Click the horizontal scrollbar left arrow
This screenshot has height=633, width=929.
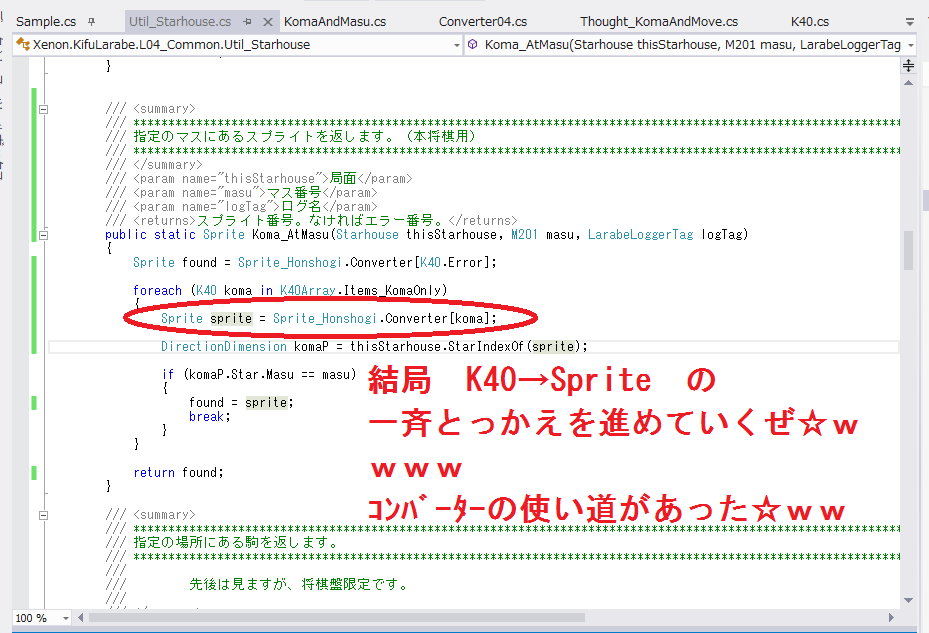point(81,618)
